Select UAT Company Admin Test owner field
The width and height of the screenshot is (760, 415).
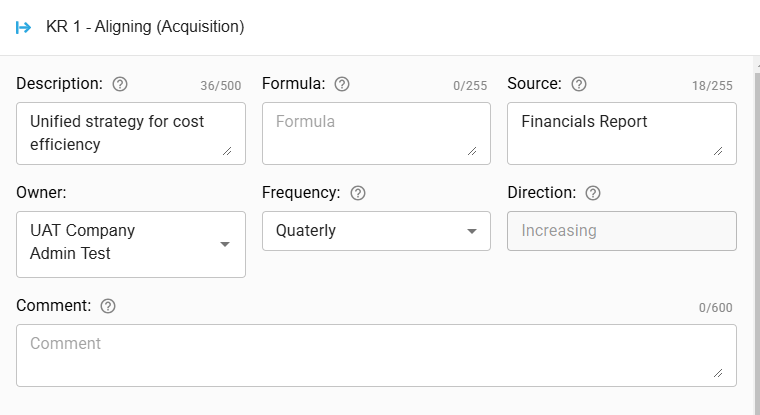(x=131, y=244)
